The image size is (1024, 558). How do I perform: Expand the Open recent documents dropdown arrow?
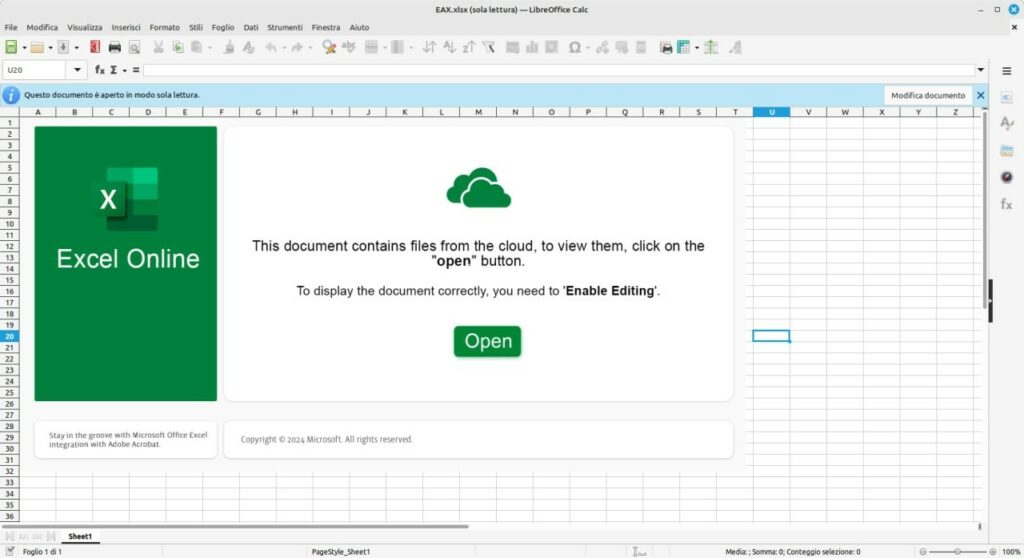[50, 48]
